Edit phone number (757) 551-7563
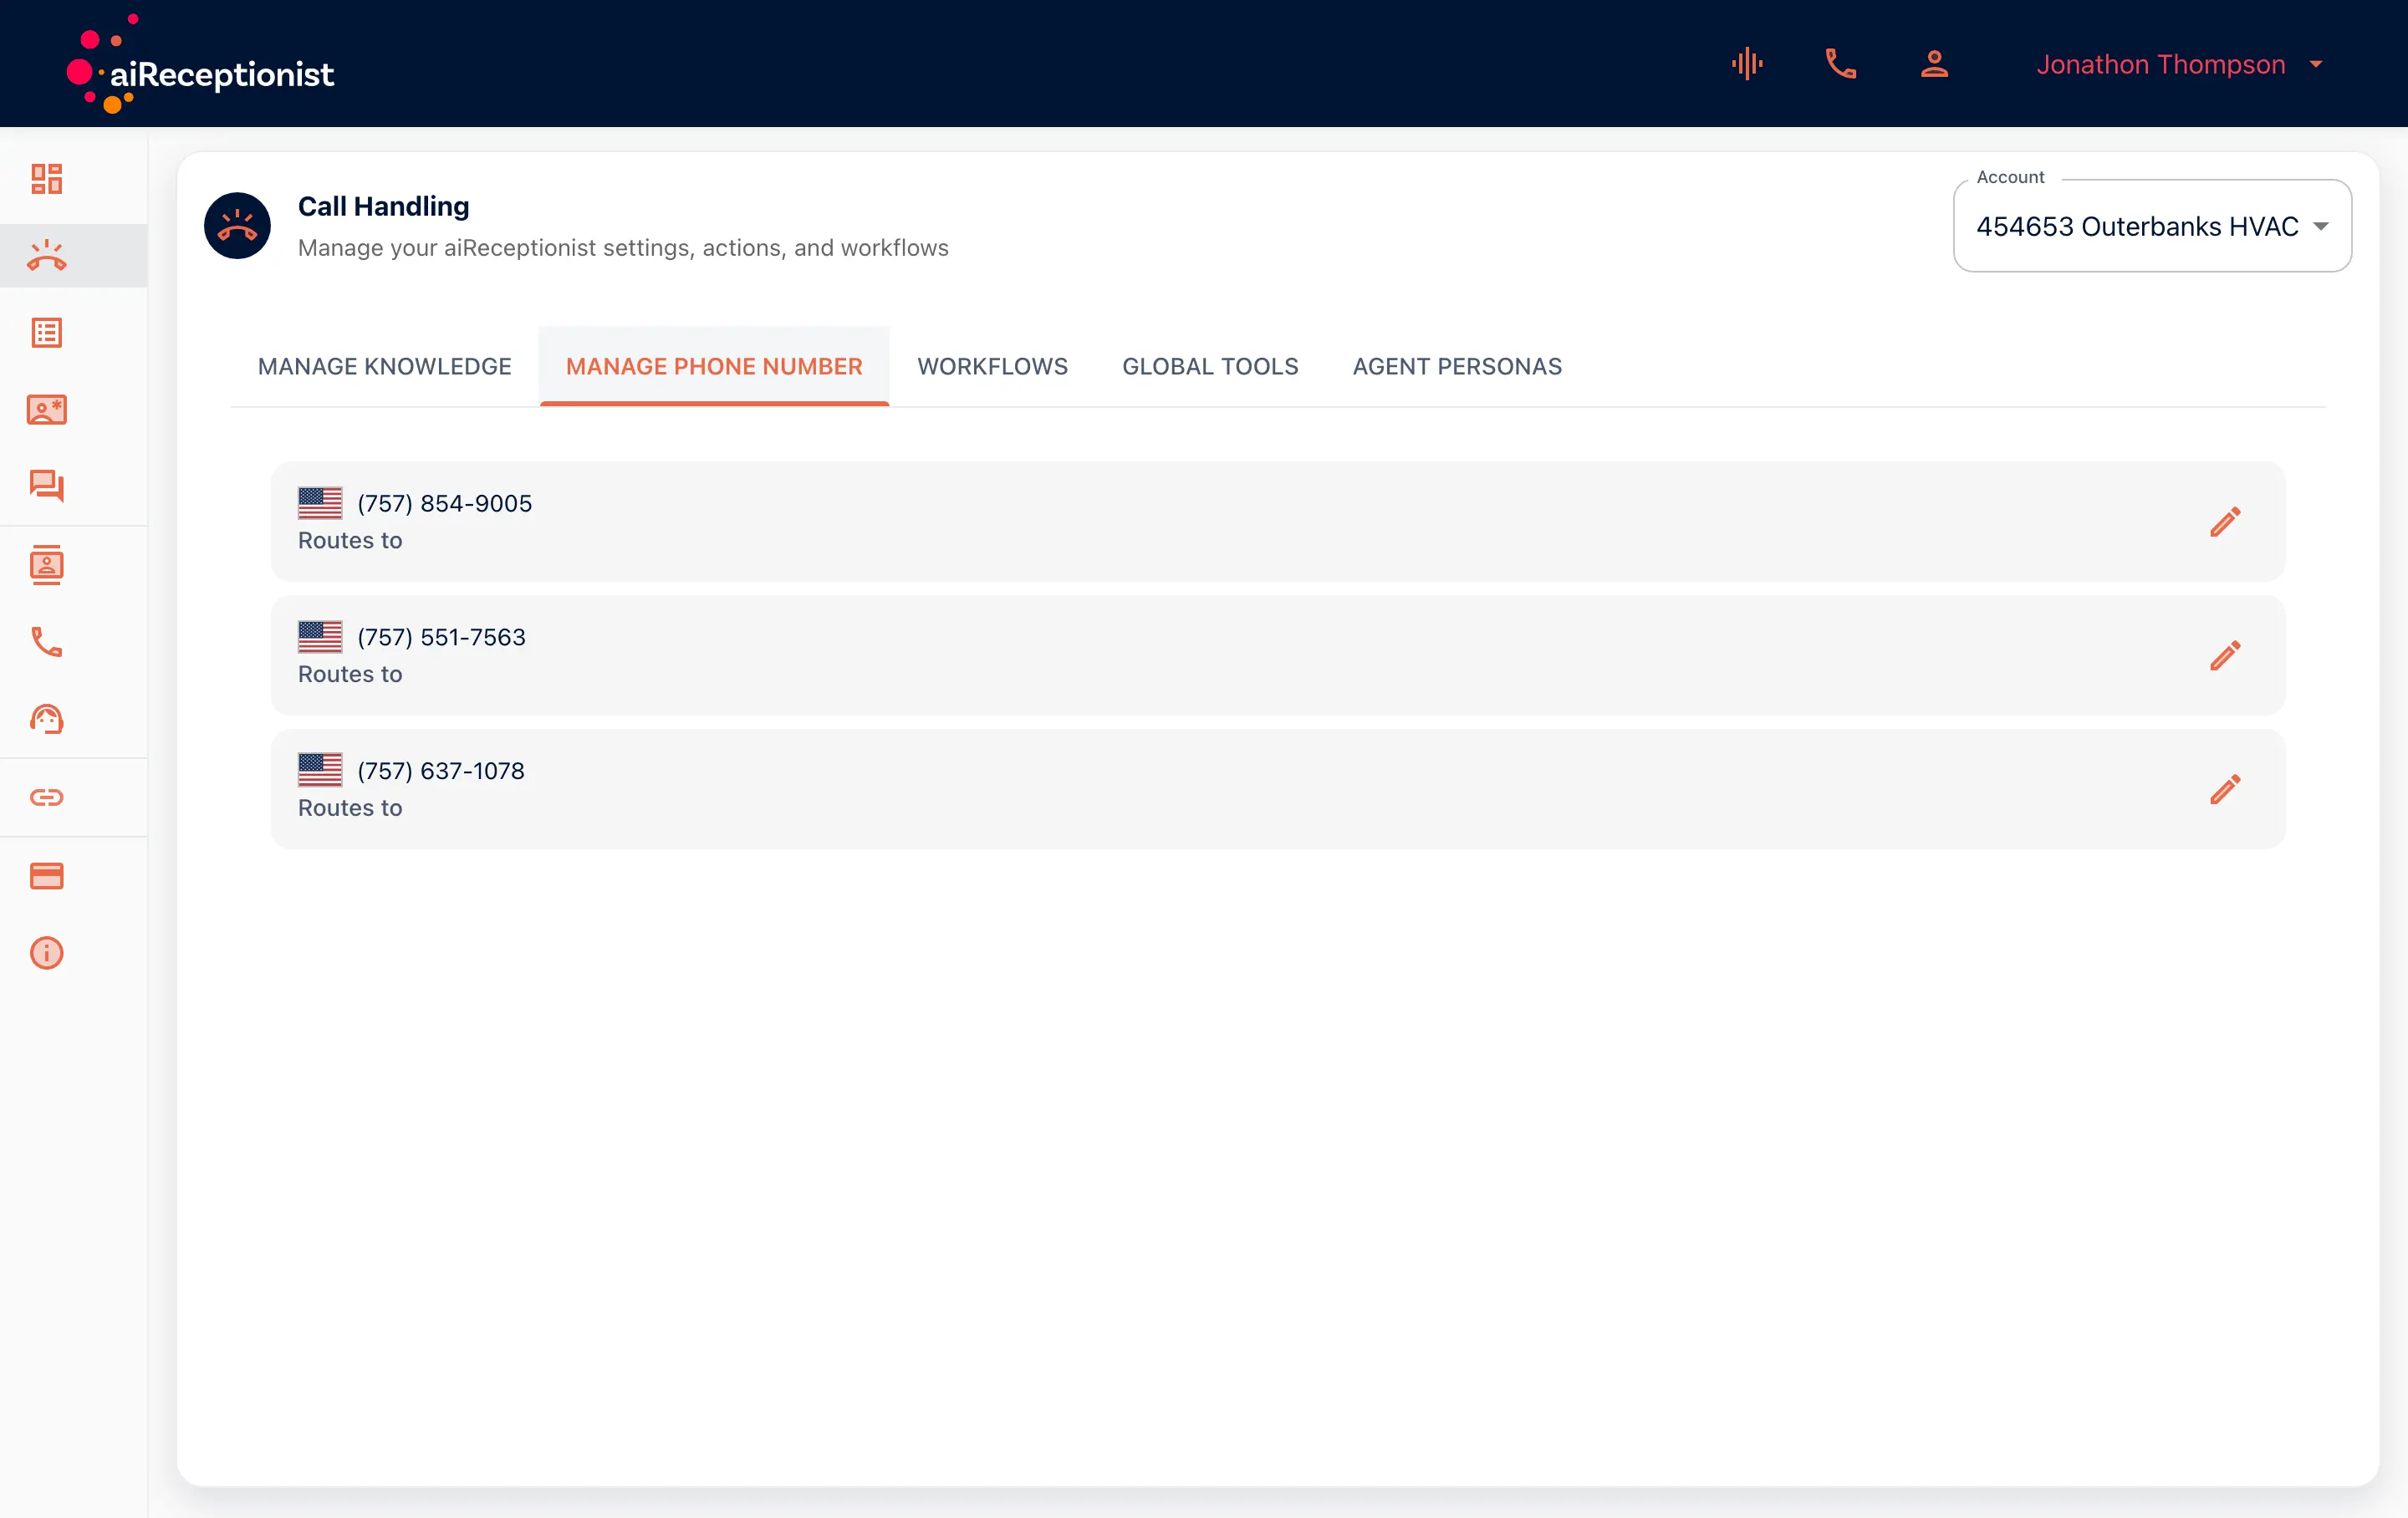This screenshot has width=2408, height=1518. (2225, 656)
